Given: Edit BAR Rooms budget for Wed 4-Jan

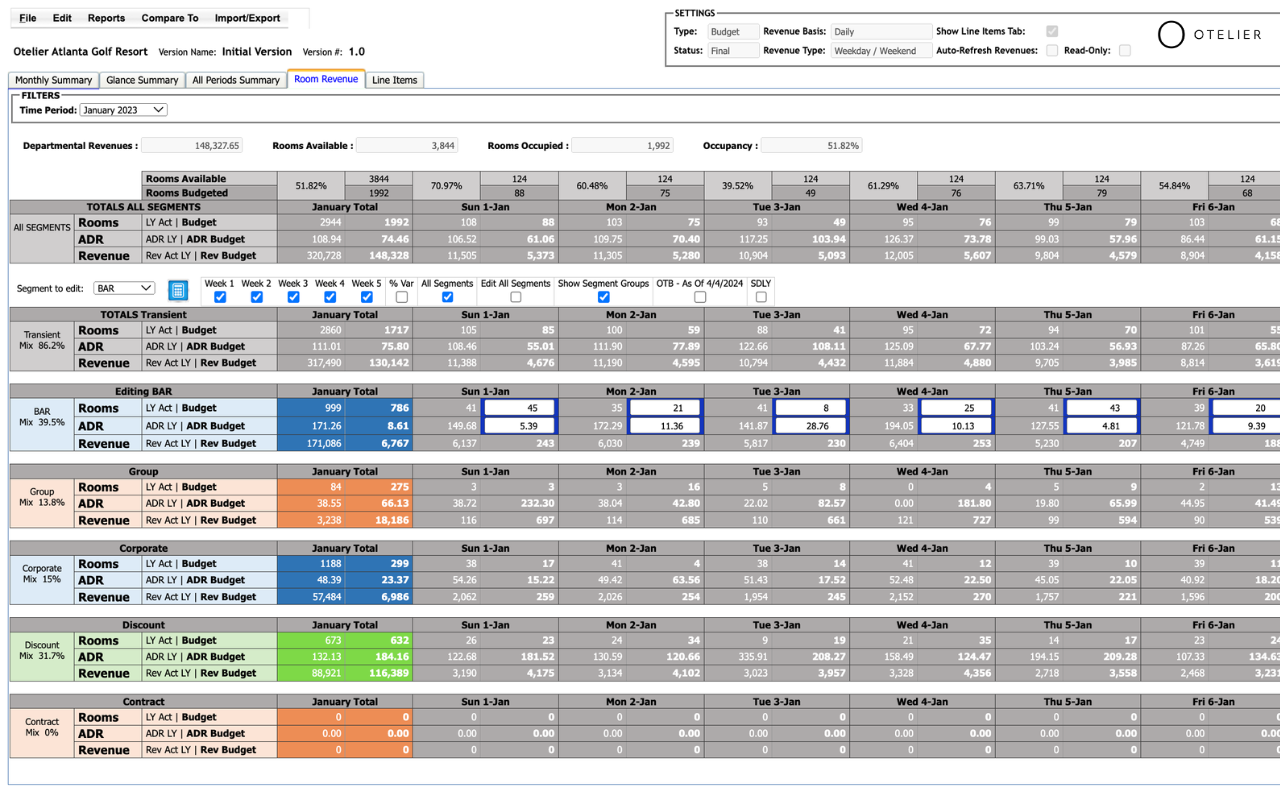Looking at the screenshot, I should 956,408.
